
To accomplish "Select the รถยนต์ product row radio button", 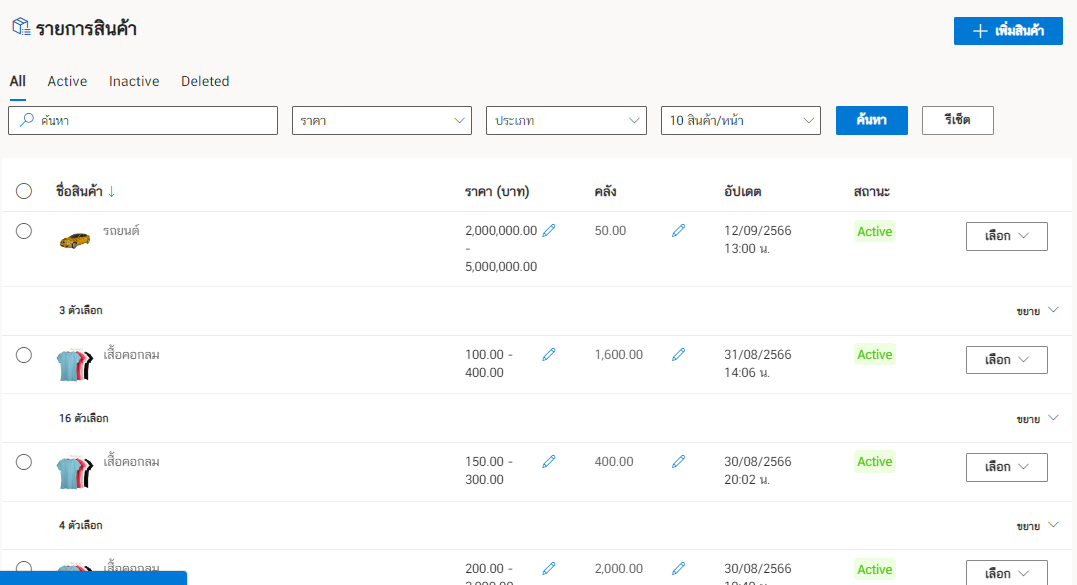I will click(x=24, y=231).
